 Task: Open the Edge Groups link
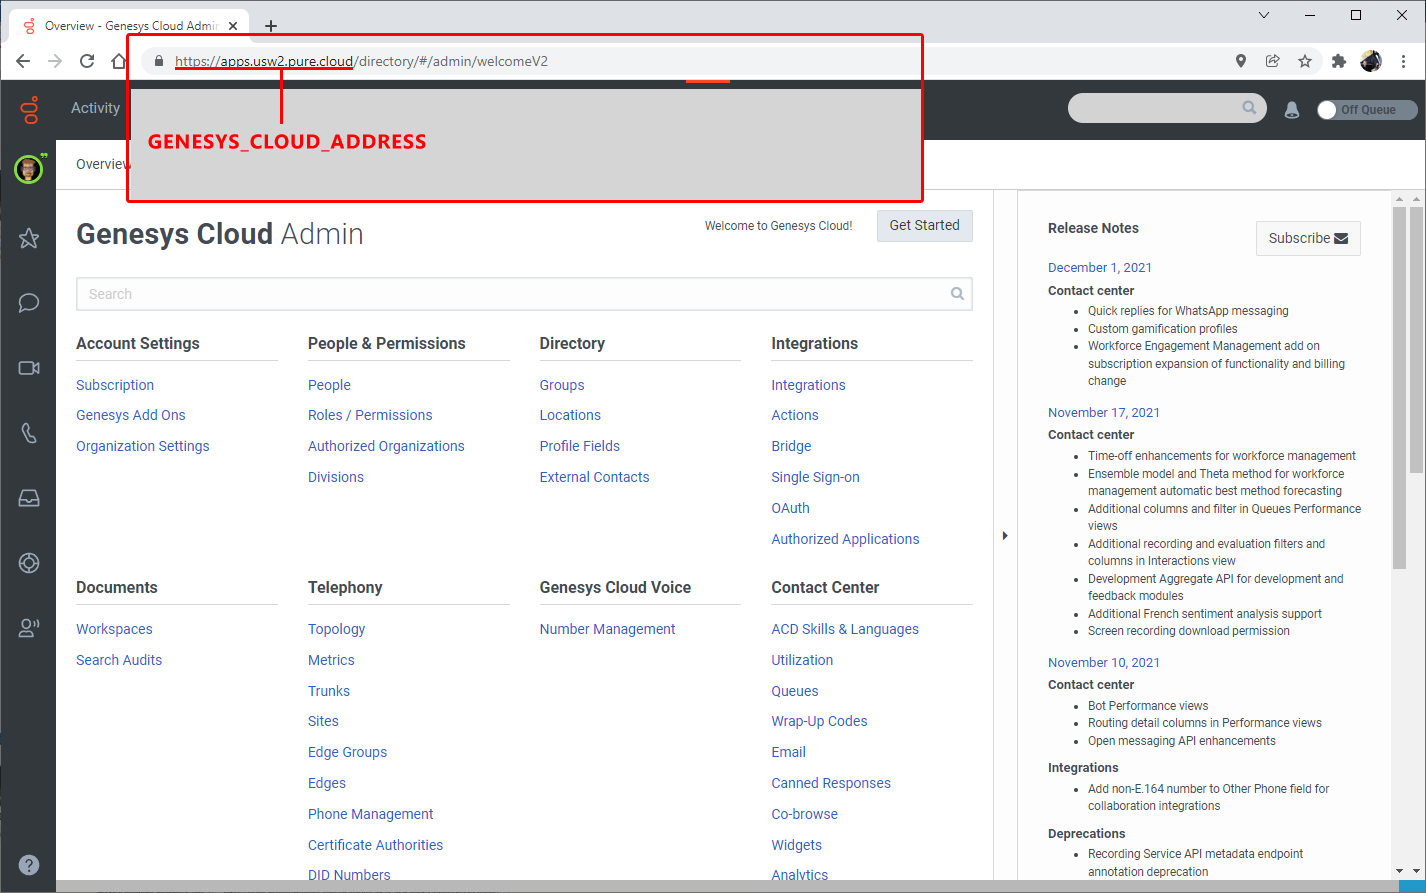pos(347,752)
